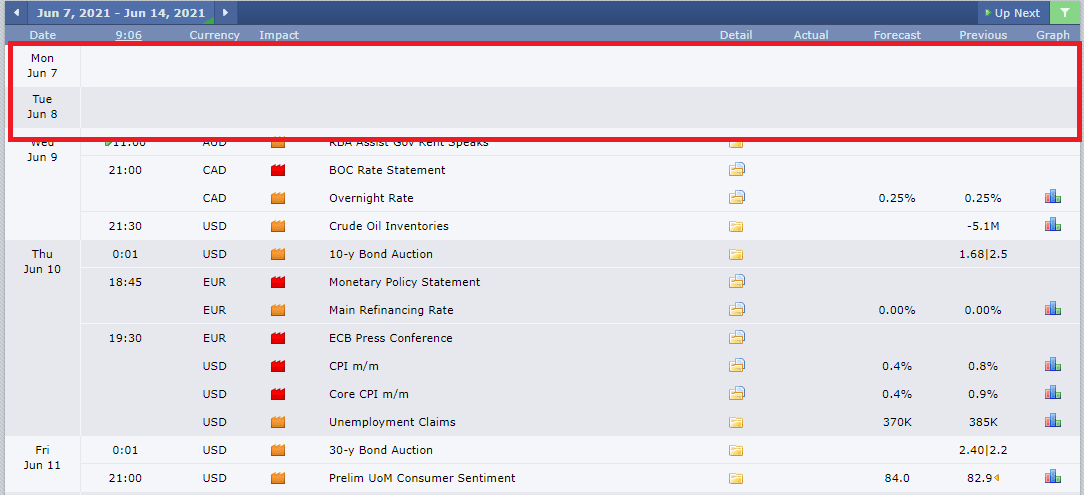Expand detail for Main Refinancing Rate
1084x495 pixels.
[x=736, y=310]
